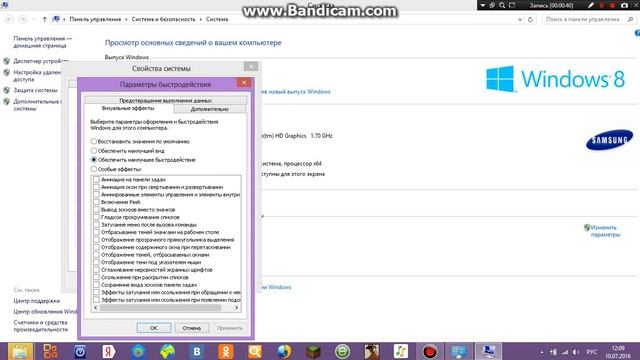Click the green round taskbar icon
The height and width of the screenshot is (360, 640).
342,351
